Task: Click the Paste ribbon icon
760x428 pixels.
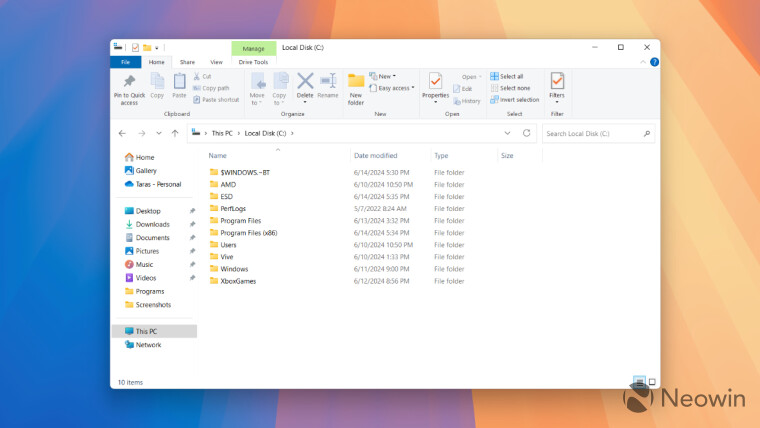Action: click(x=179, y=81)
